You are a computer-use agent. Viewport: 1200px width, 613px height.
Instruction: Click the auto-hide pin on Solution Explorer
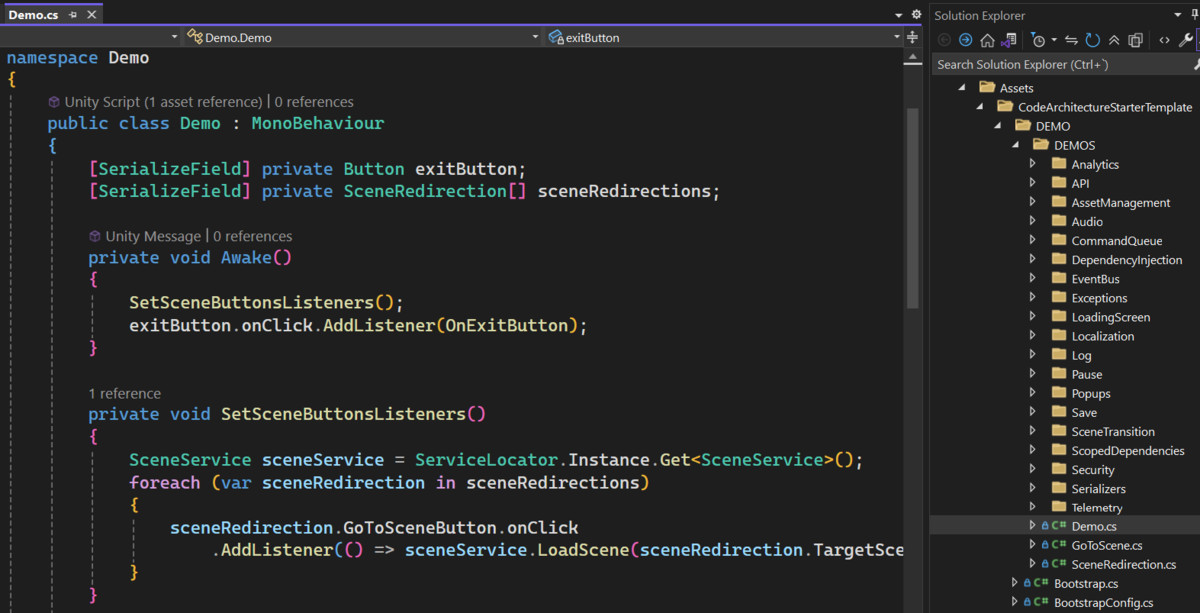pos(1195,14)
